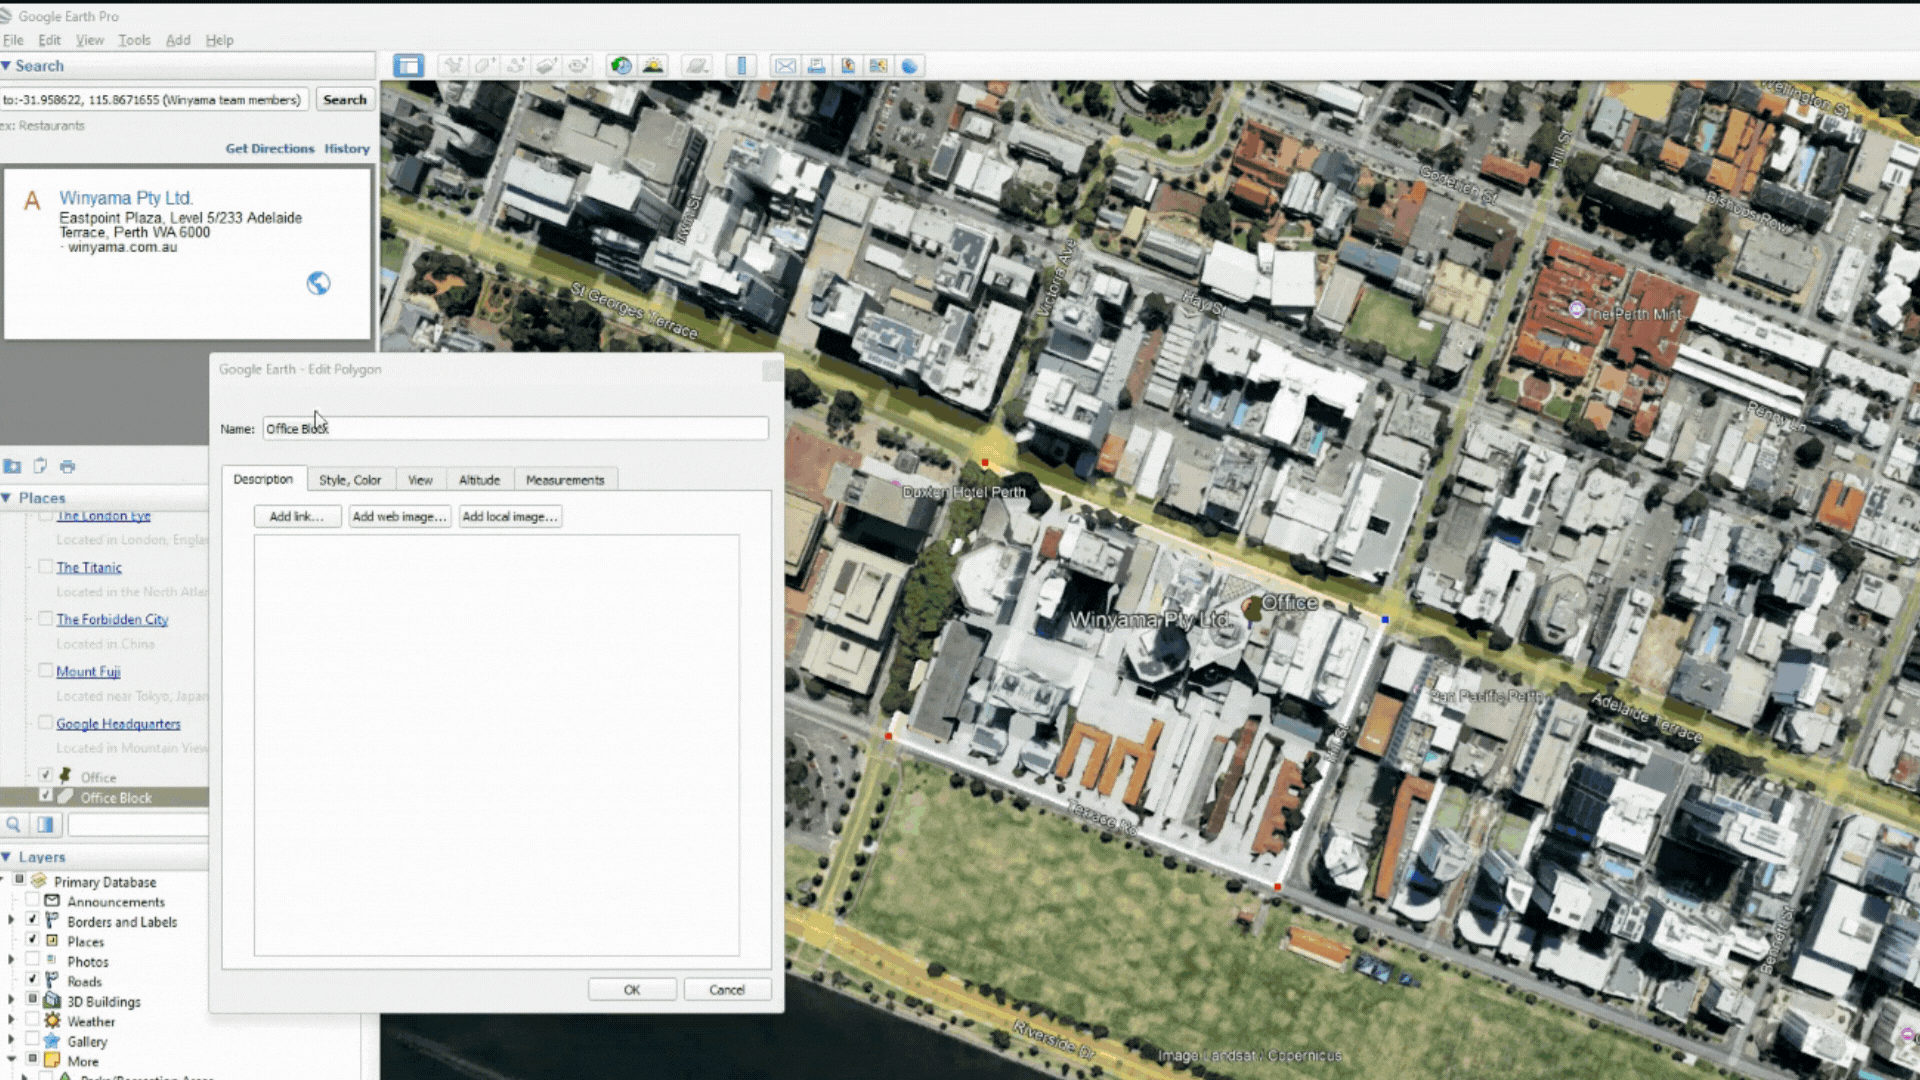Expand the 3D Buildings layer tree
The width and height of the screenshot is (1920, 1080).
[11, 1000]
